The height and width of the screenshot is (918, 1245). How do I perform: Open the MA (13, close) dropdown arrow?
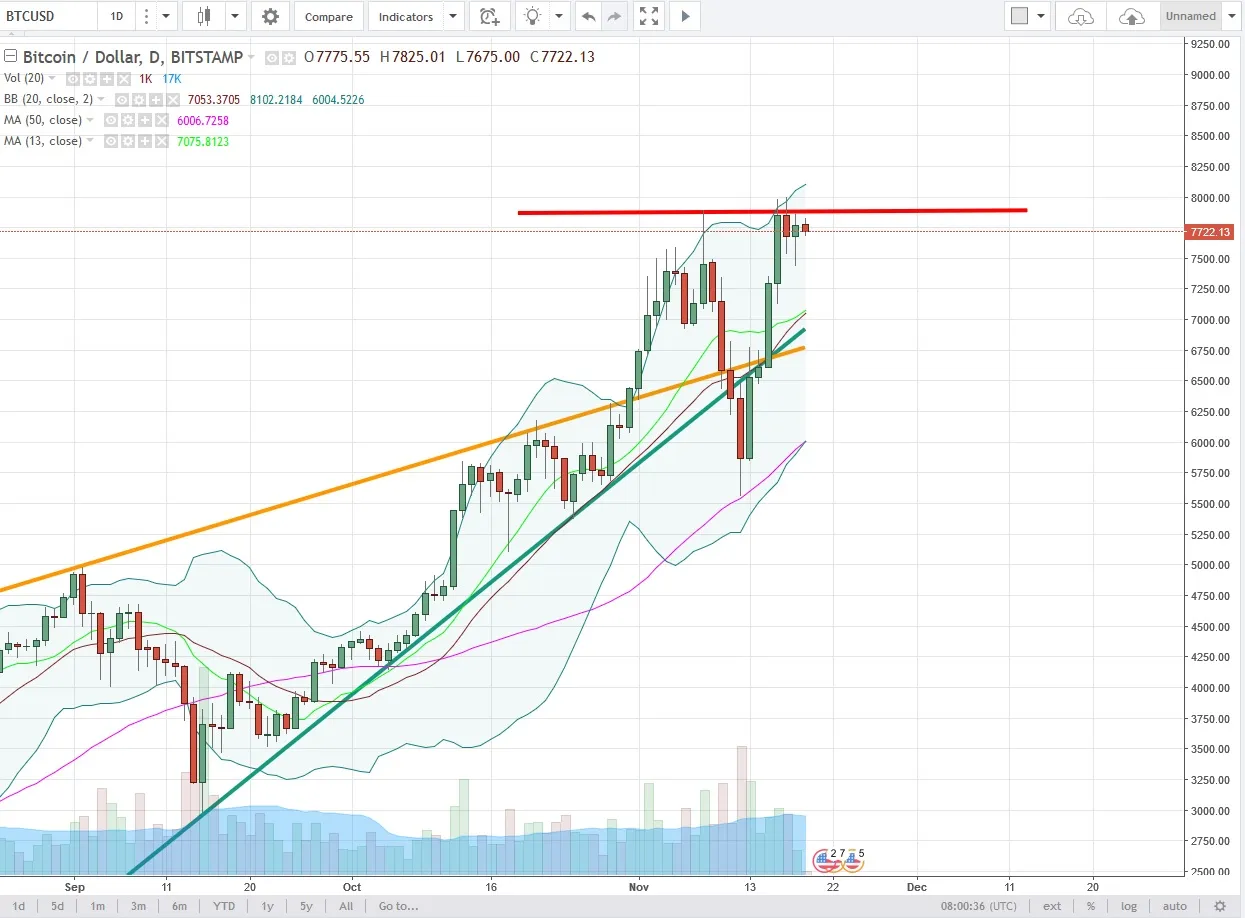point(91,141)
